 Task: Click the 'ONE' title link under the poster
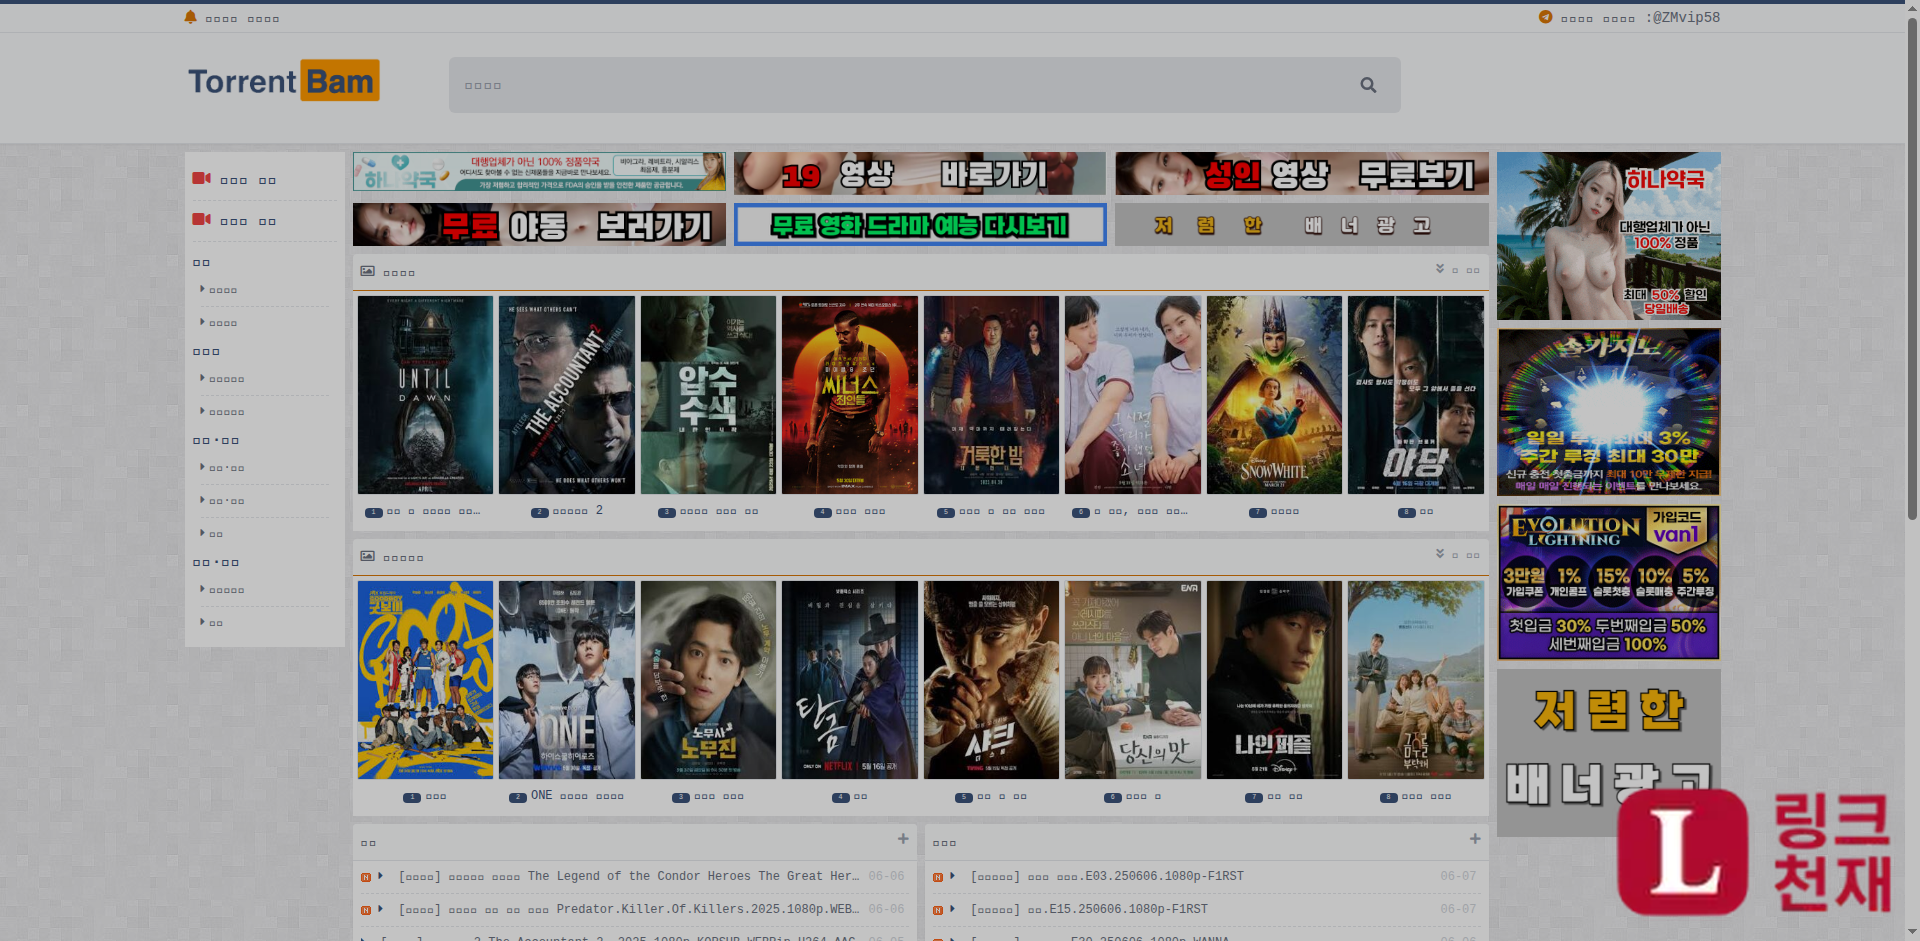pyautogui.click(x=577, y=796)
